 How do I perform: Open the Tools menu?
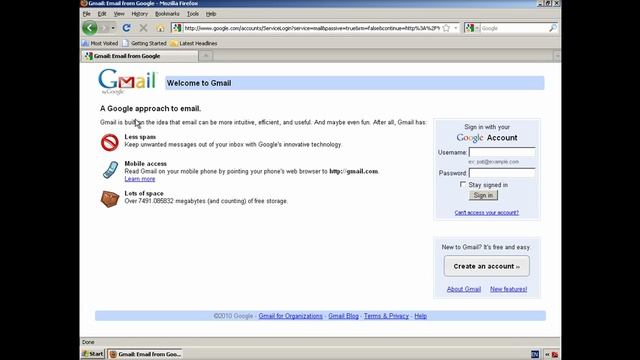(x=193, y=13)
